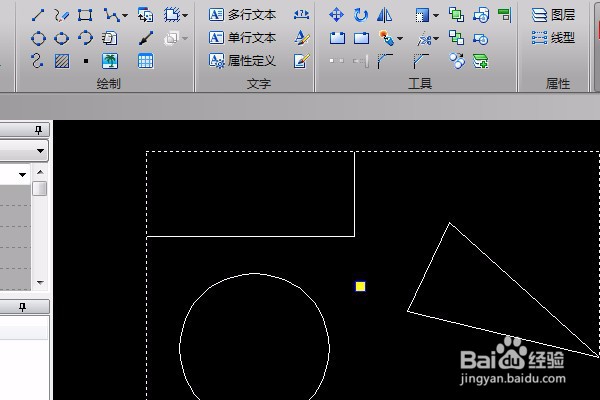Pin the lower left side panel
Viewport: 600px width, 400px height.
point(23,307)
